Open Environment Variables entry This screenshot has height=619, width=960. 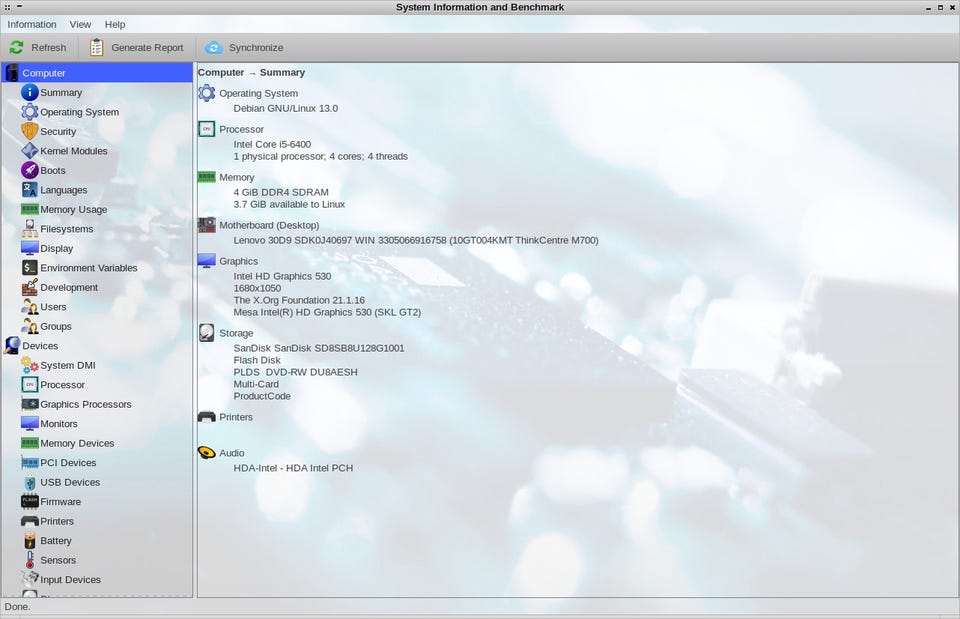pos(88,268)
